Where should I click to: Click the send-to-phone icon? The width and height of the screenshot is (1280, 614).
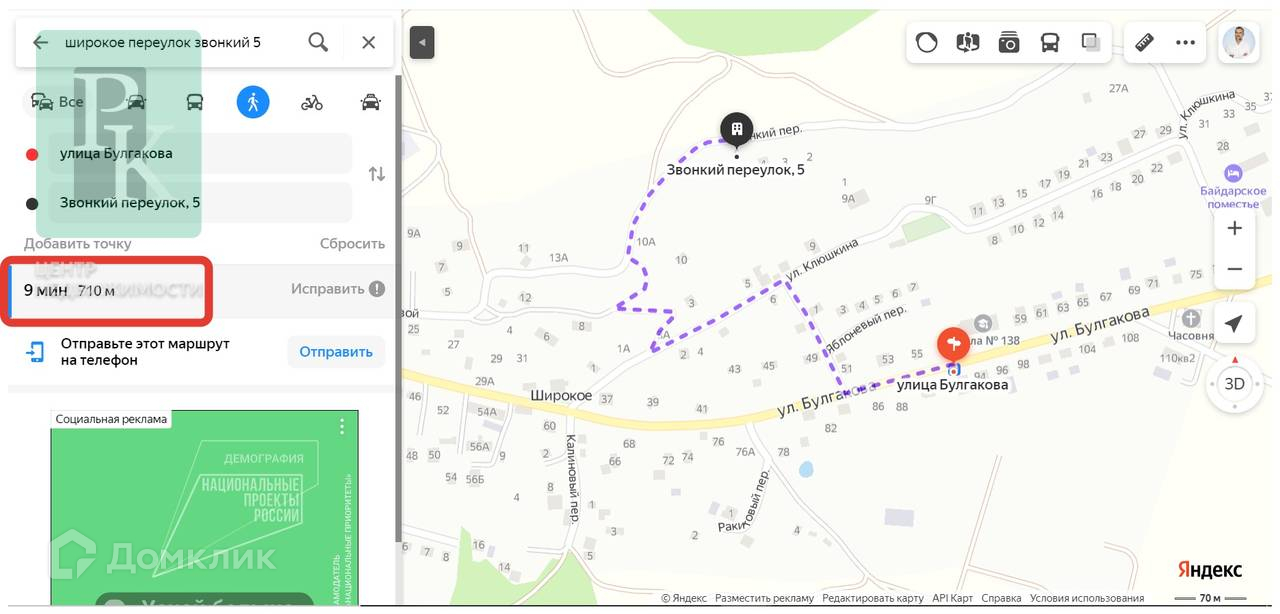click(x=36, y=352)
